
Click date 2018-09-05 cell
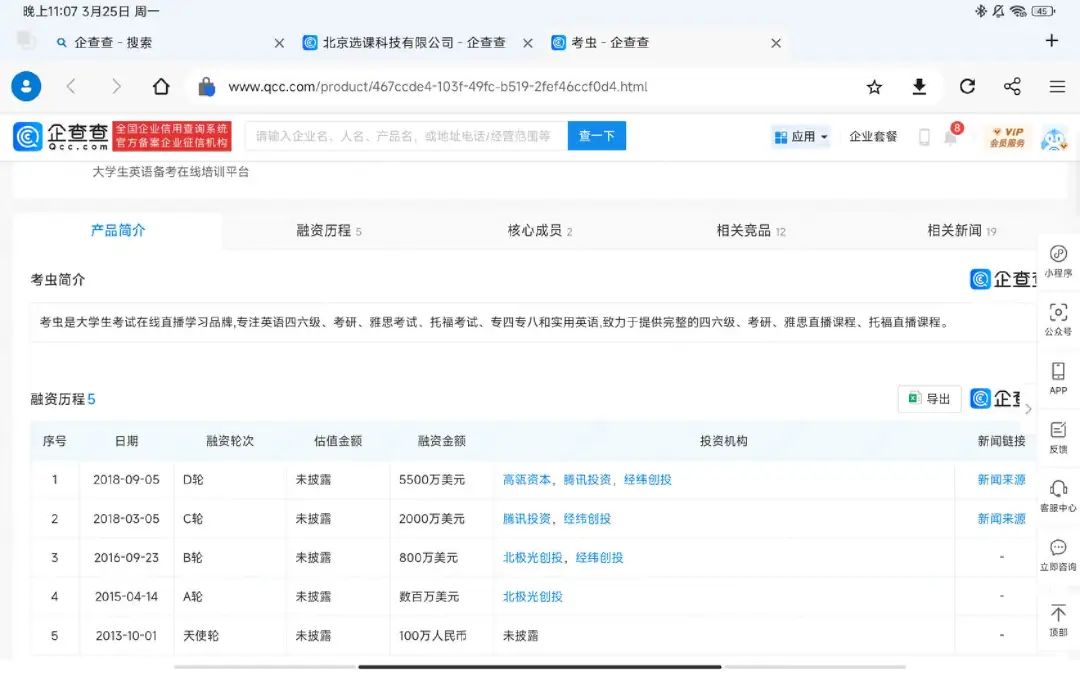[126, 479]
